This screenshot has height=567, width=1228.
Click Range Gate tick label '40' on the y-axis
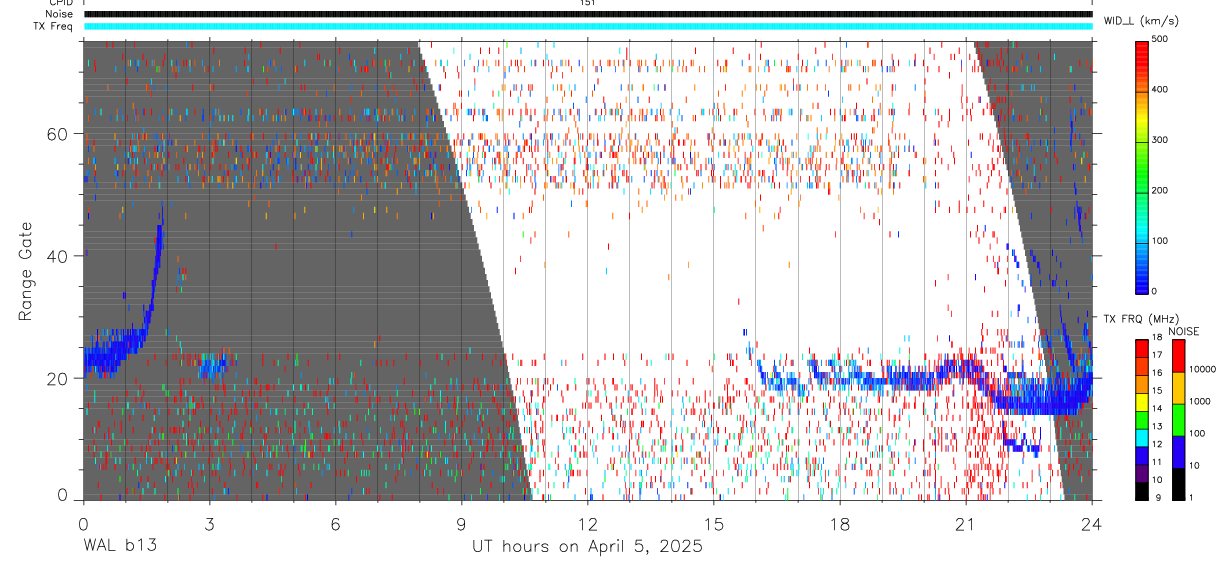click(x=59, y=256)
